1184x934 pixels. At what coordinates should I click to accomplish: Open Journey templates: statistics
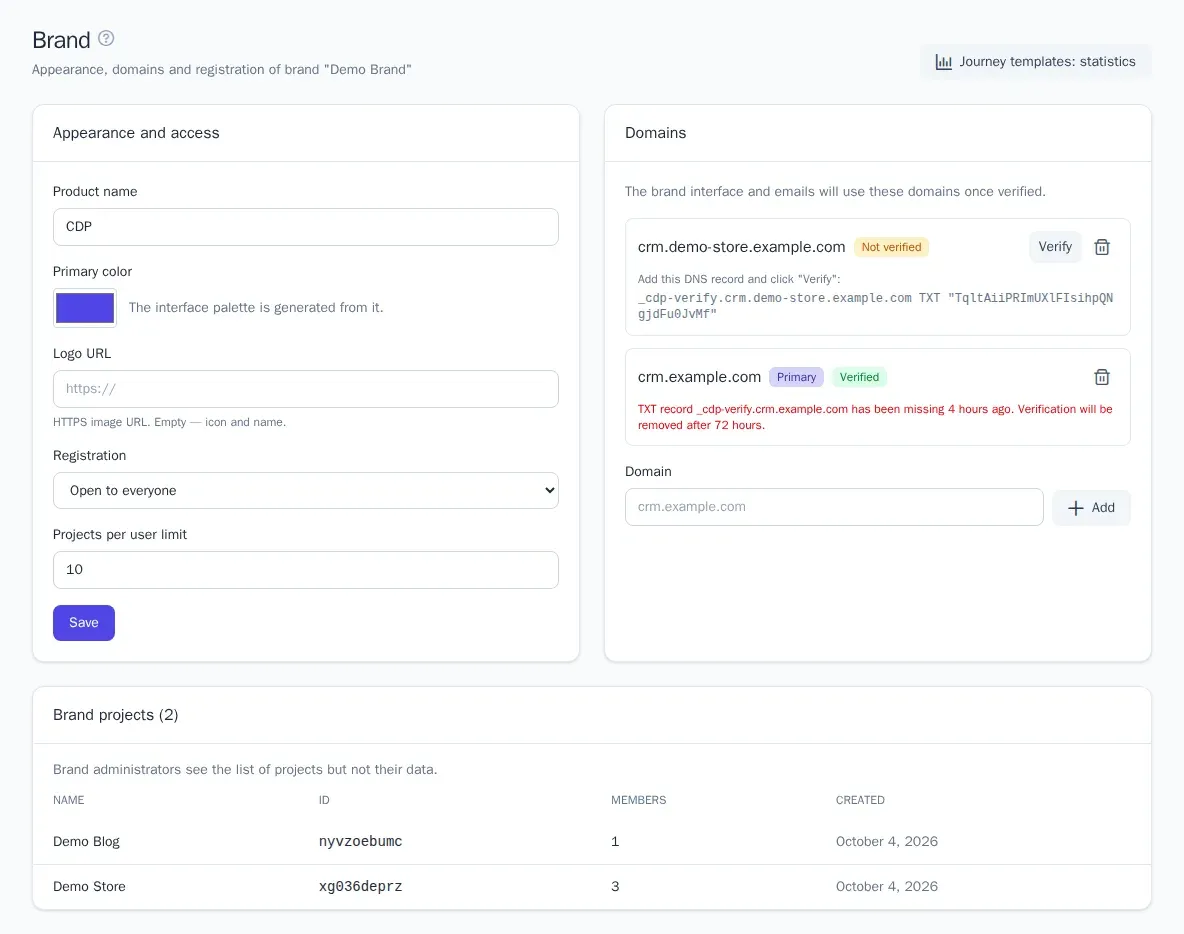[1035, 62]
